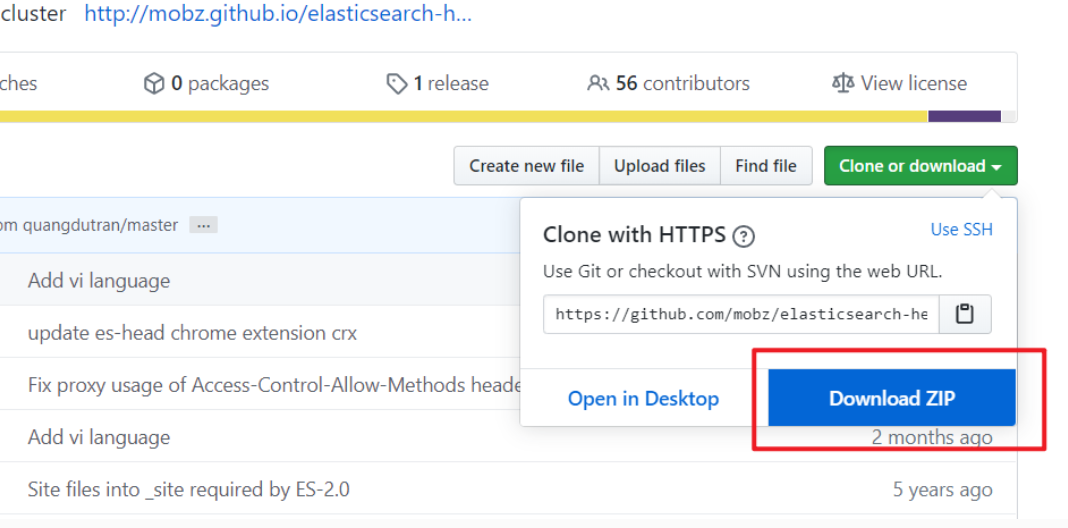Click the Download ZIP button
Screen dimensions: 1068x528
pyautogui.click(x=892, y=398)
